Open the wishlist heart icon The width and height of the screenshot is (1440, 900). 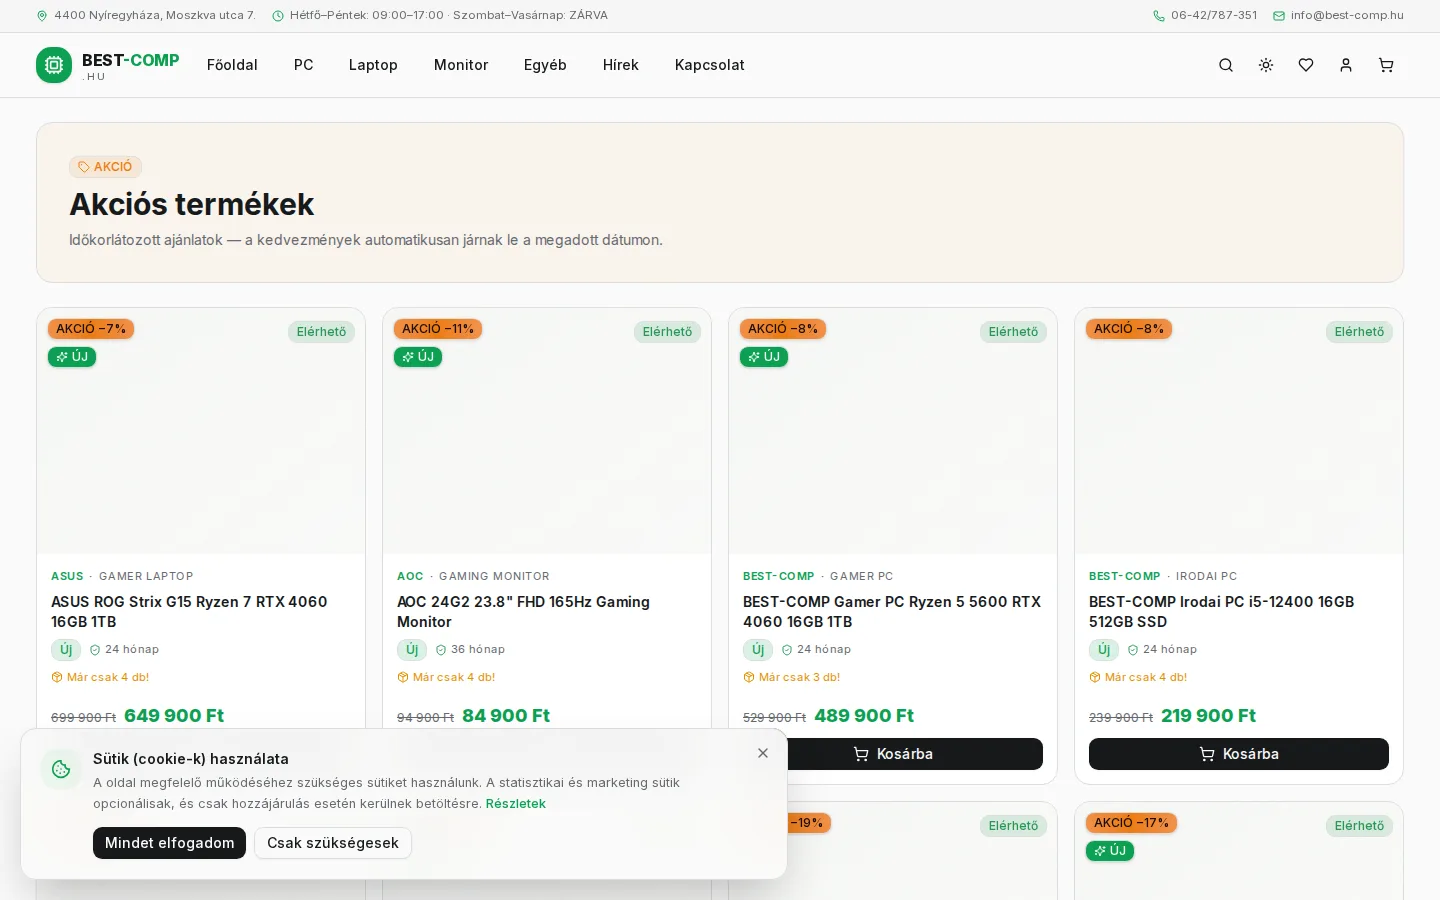tap(1306, 65)
